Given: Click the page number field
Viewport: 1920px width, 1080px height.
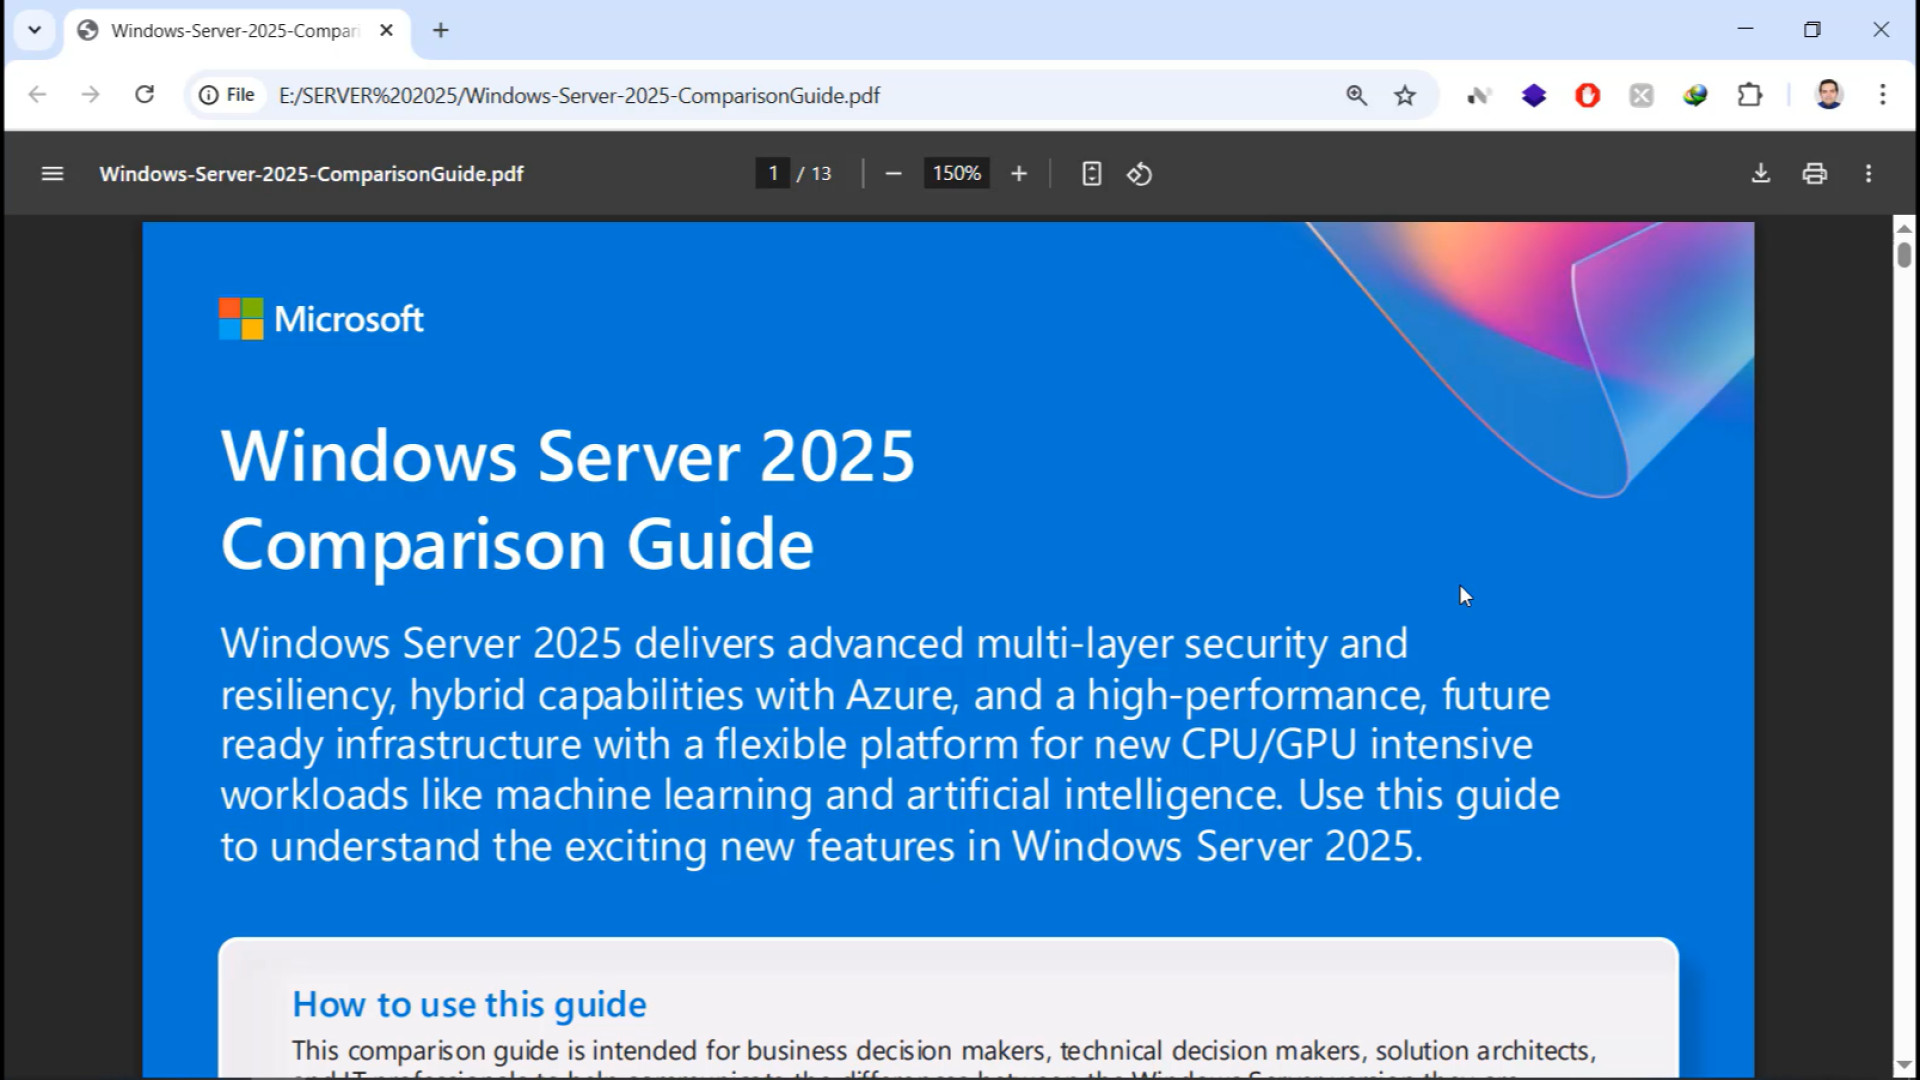Looking at the screenshot, I should [772, 174].
